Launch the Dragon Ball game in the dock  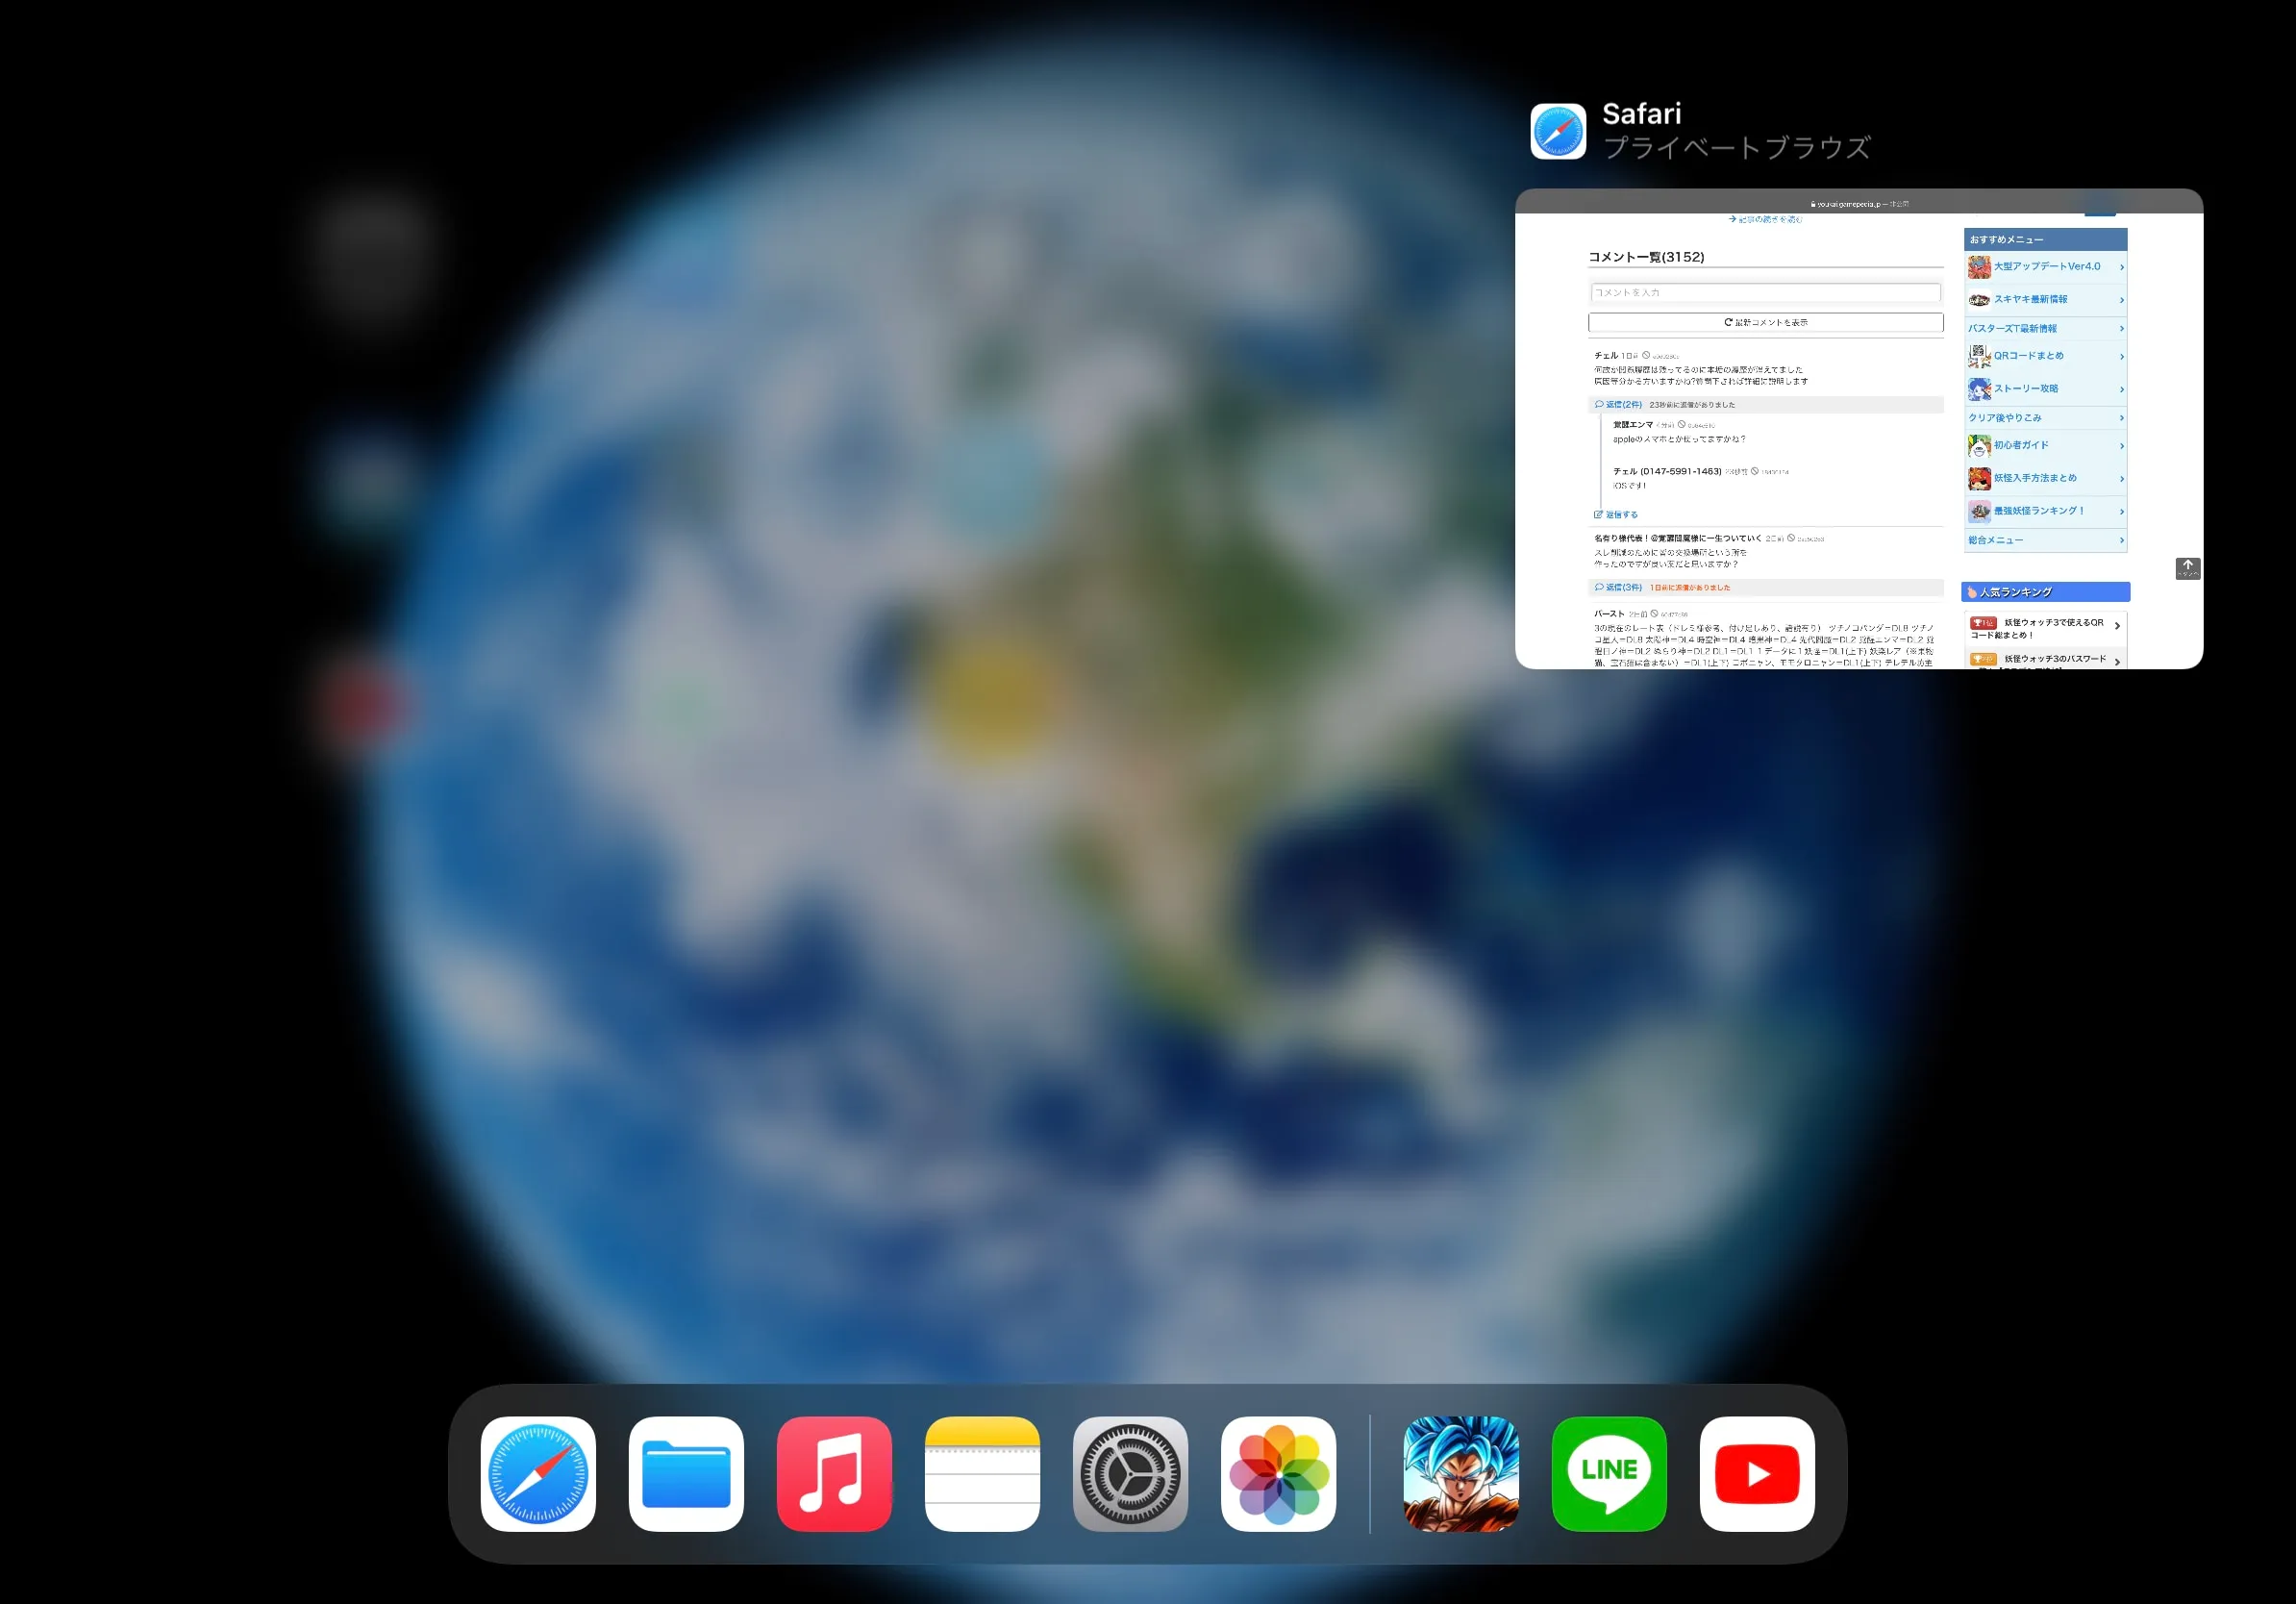[x=1461, y=1473]
